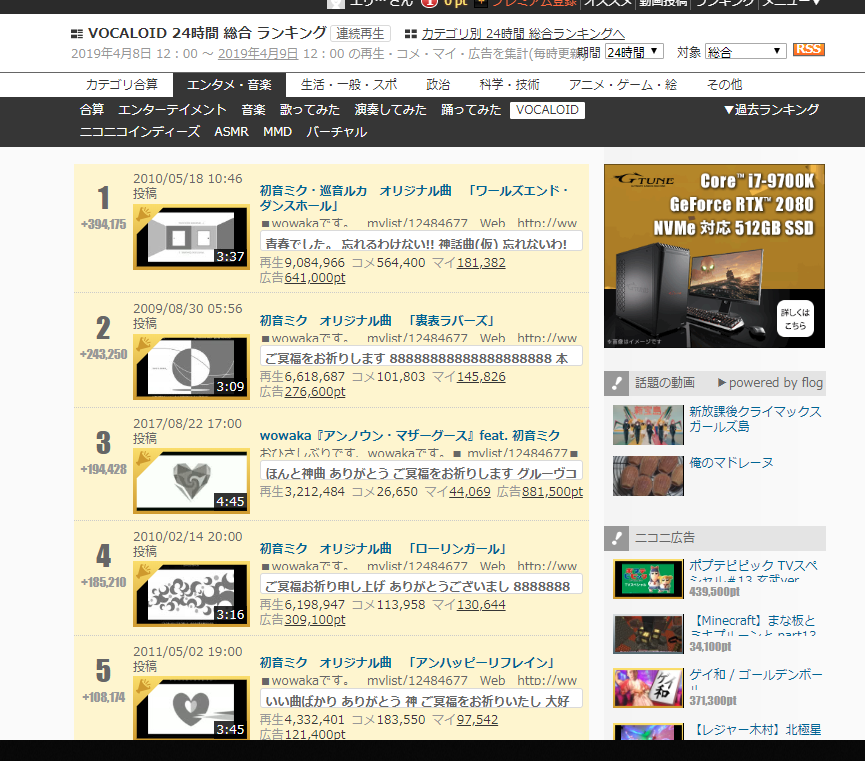Expand the ▼過去ランキング menu
This screenshot has height=761, width=865.
(771, 109)
